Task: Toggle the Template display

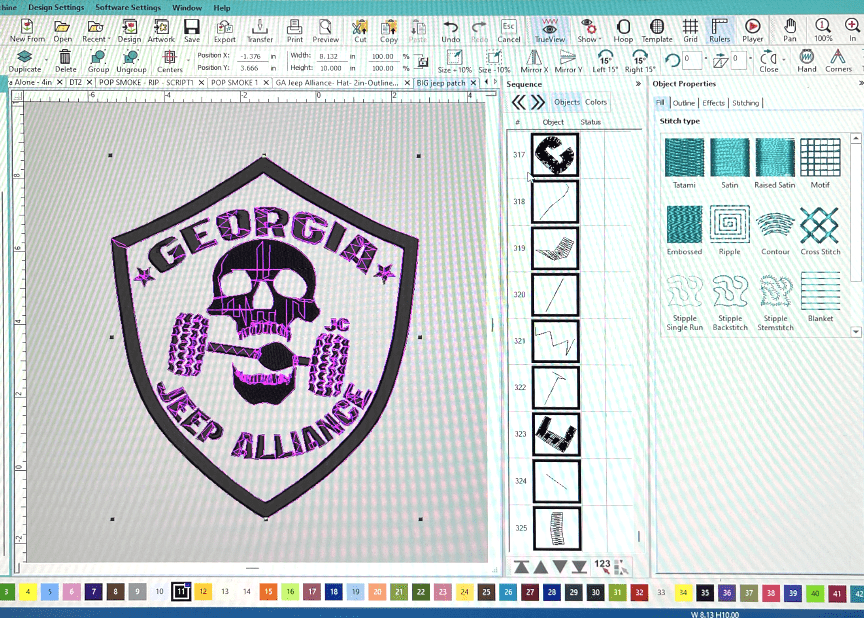Action: coord(657,30)
